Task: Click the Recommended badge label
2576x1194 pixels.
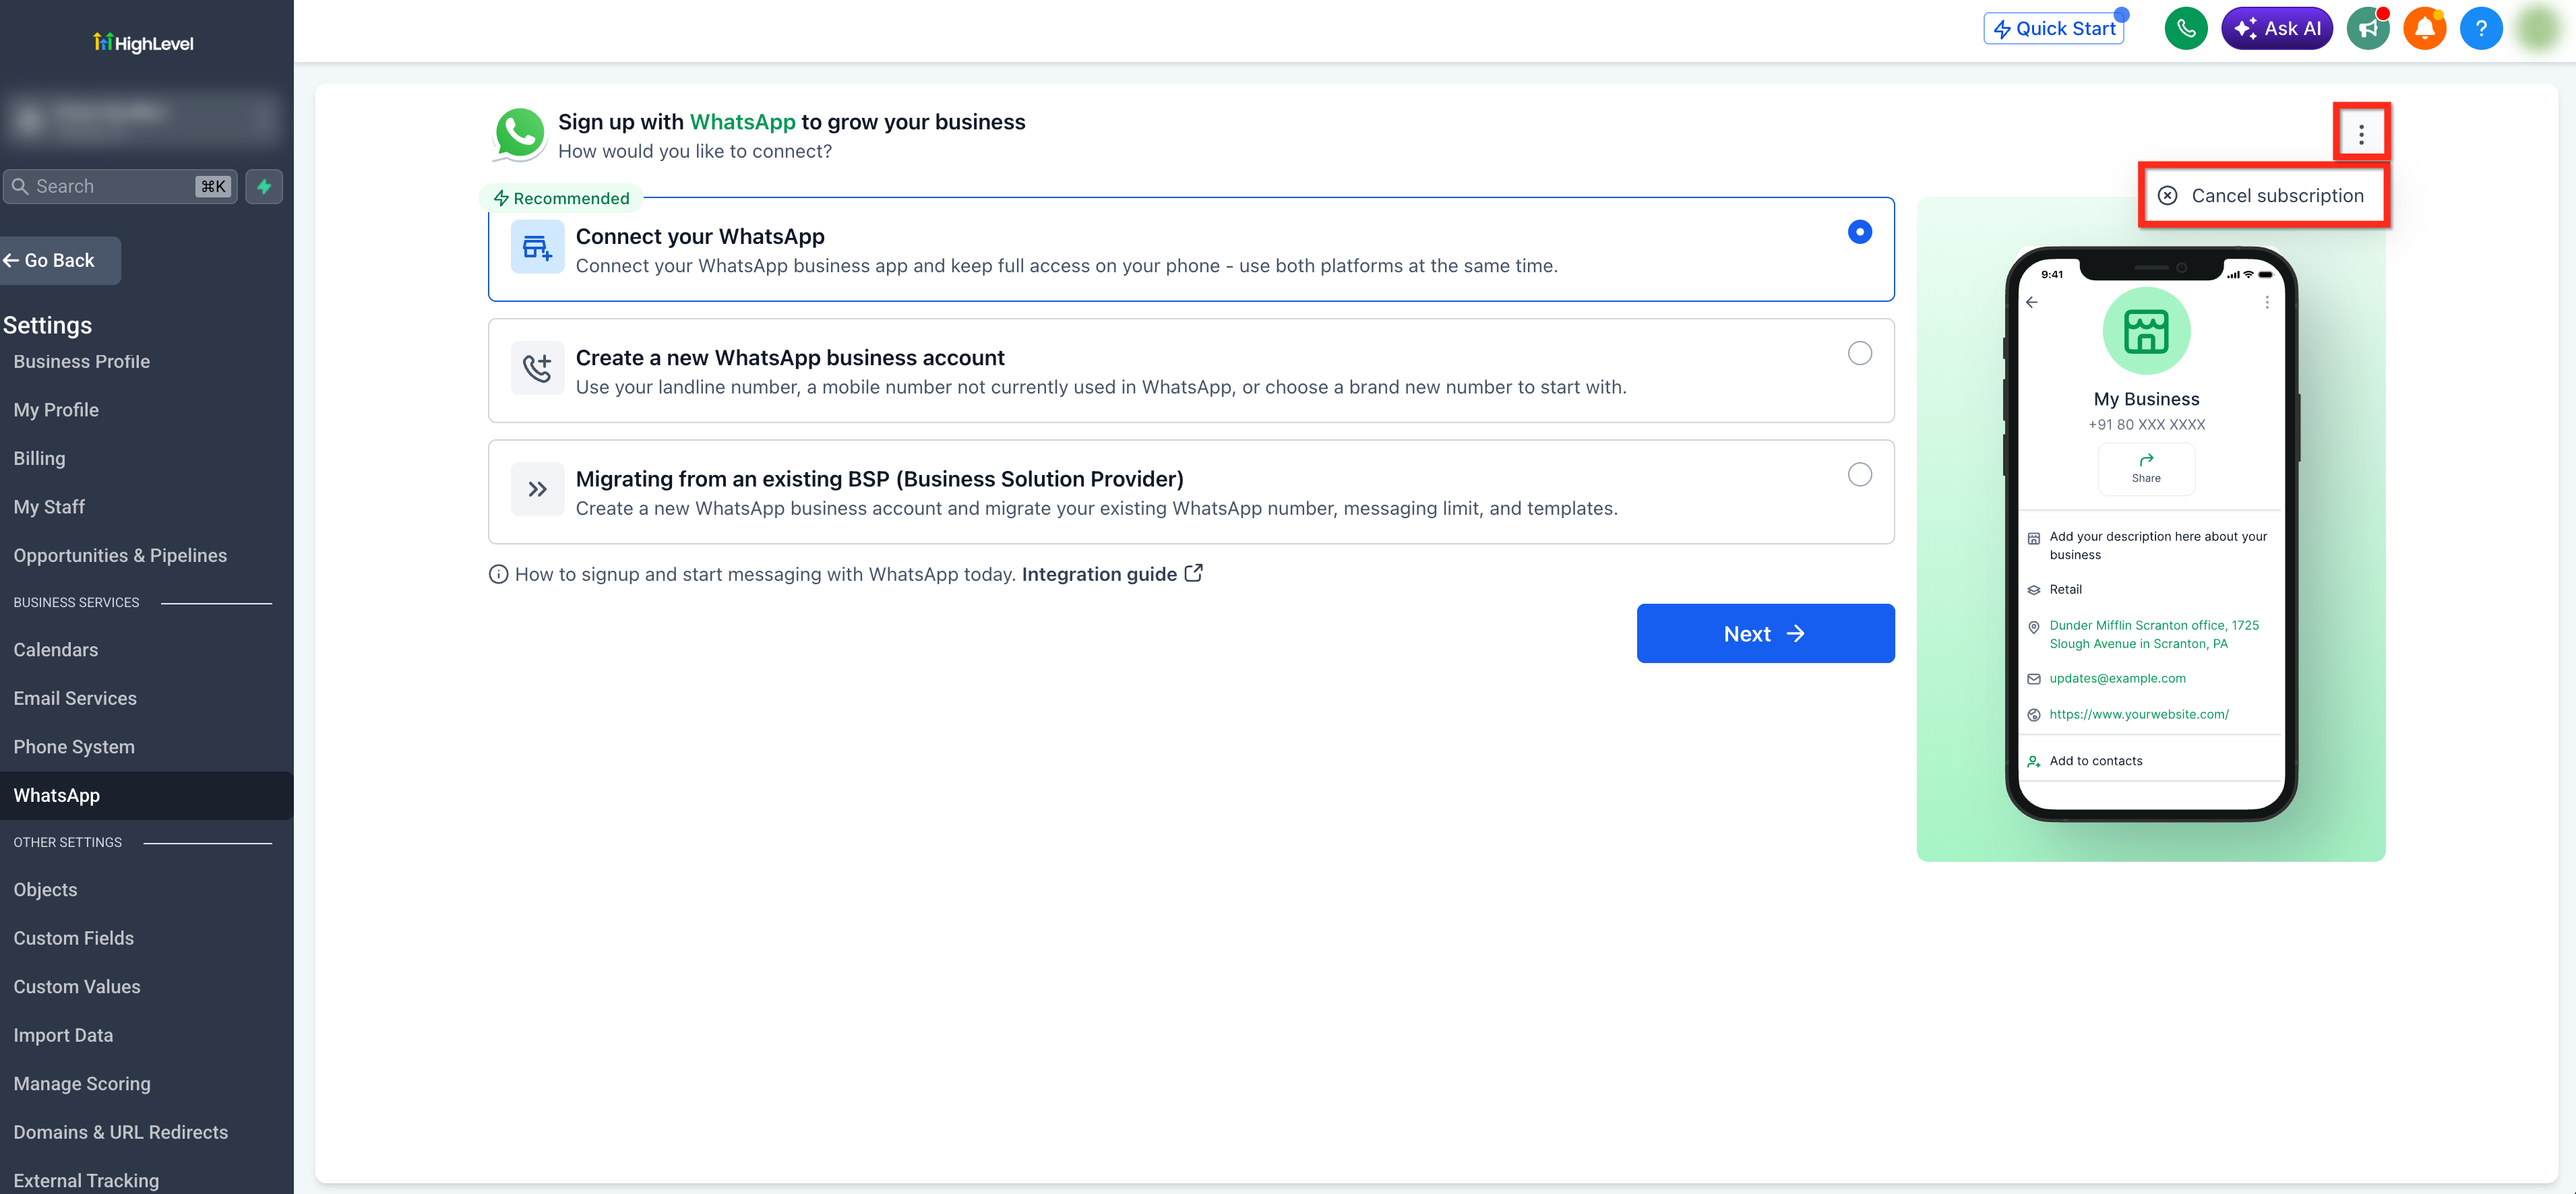Action: pyautogui.click(x=562, y=198)
